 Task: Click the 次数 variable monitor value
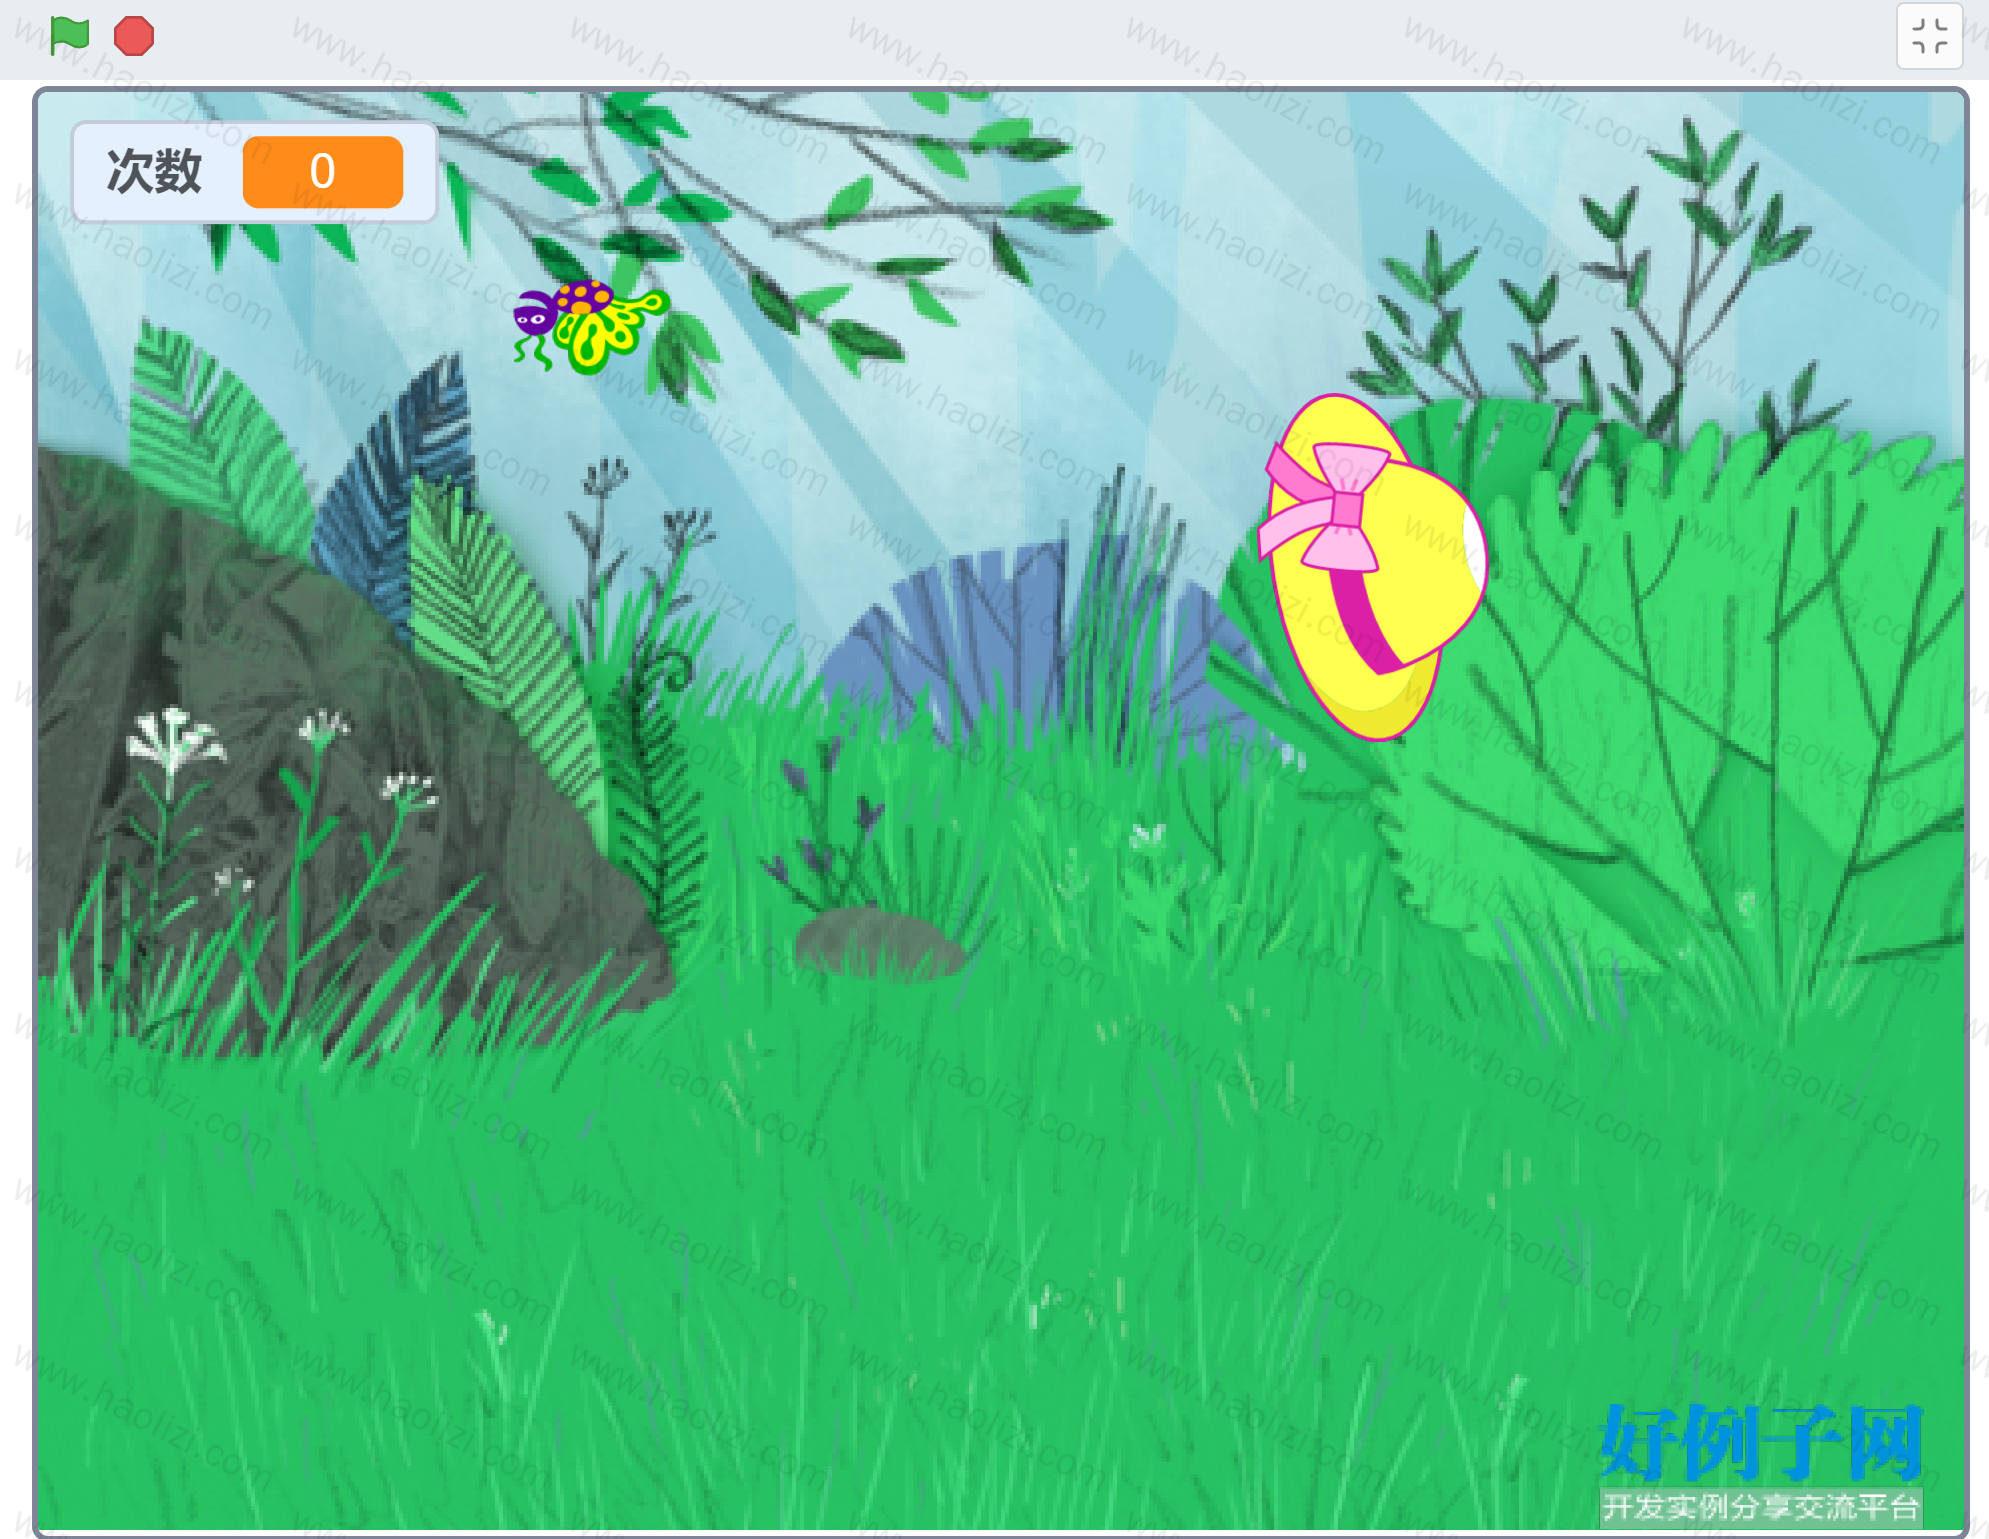coord(322,172)
